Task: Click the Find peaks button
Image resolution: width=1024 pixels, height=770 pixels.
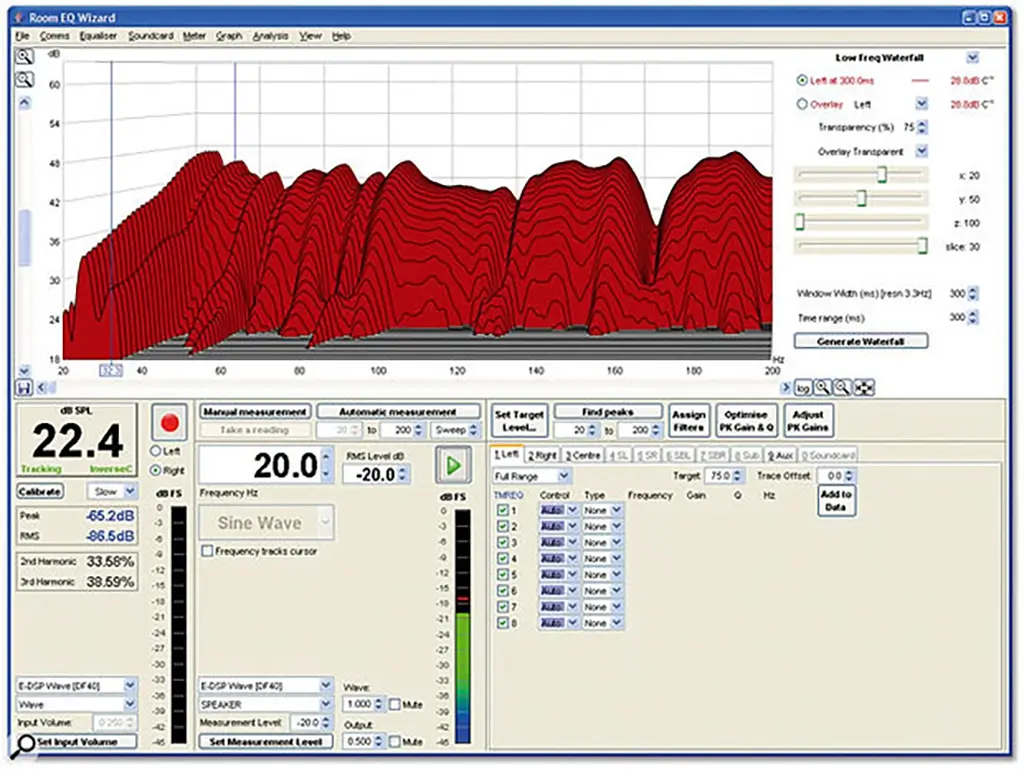Action: pyautogui.click(x=608, y=412)
